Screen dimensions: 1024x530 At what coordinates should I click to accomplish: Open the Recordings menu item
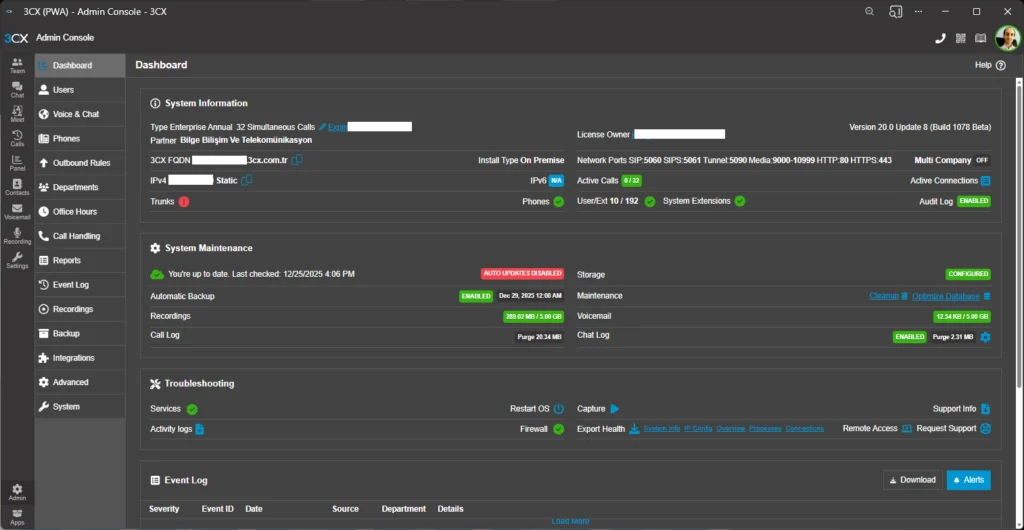tap(80, 309)
